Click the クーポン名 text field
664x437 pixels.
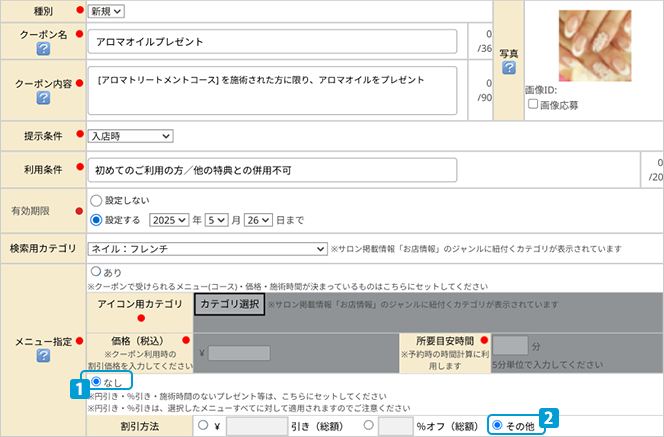[273, 42]
